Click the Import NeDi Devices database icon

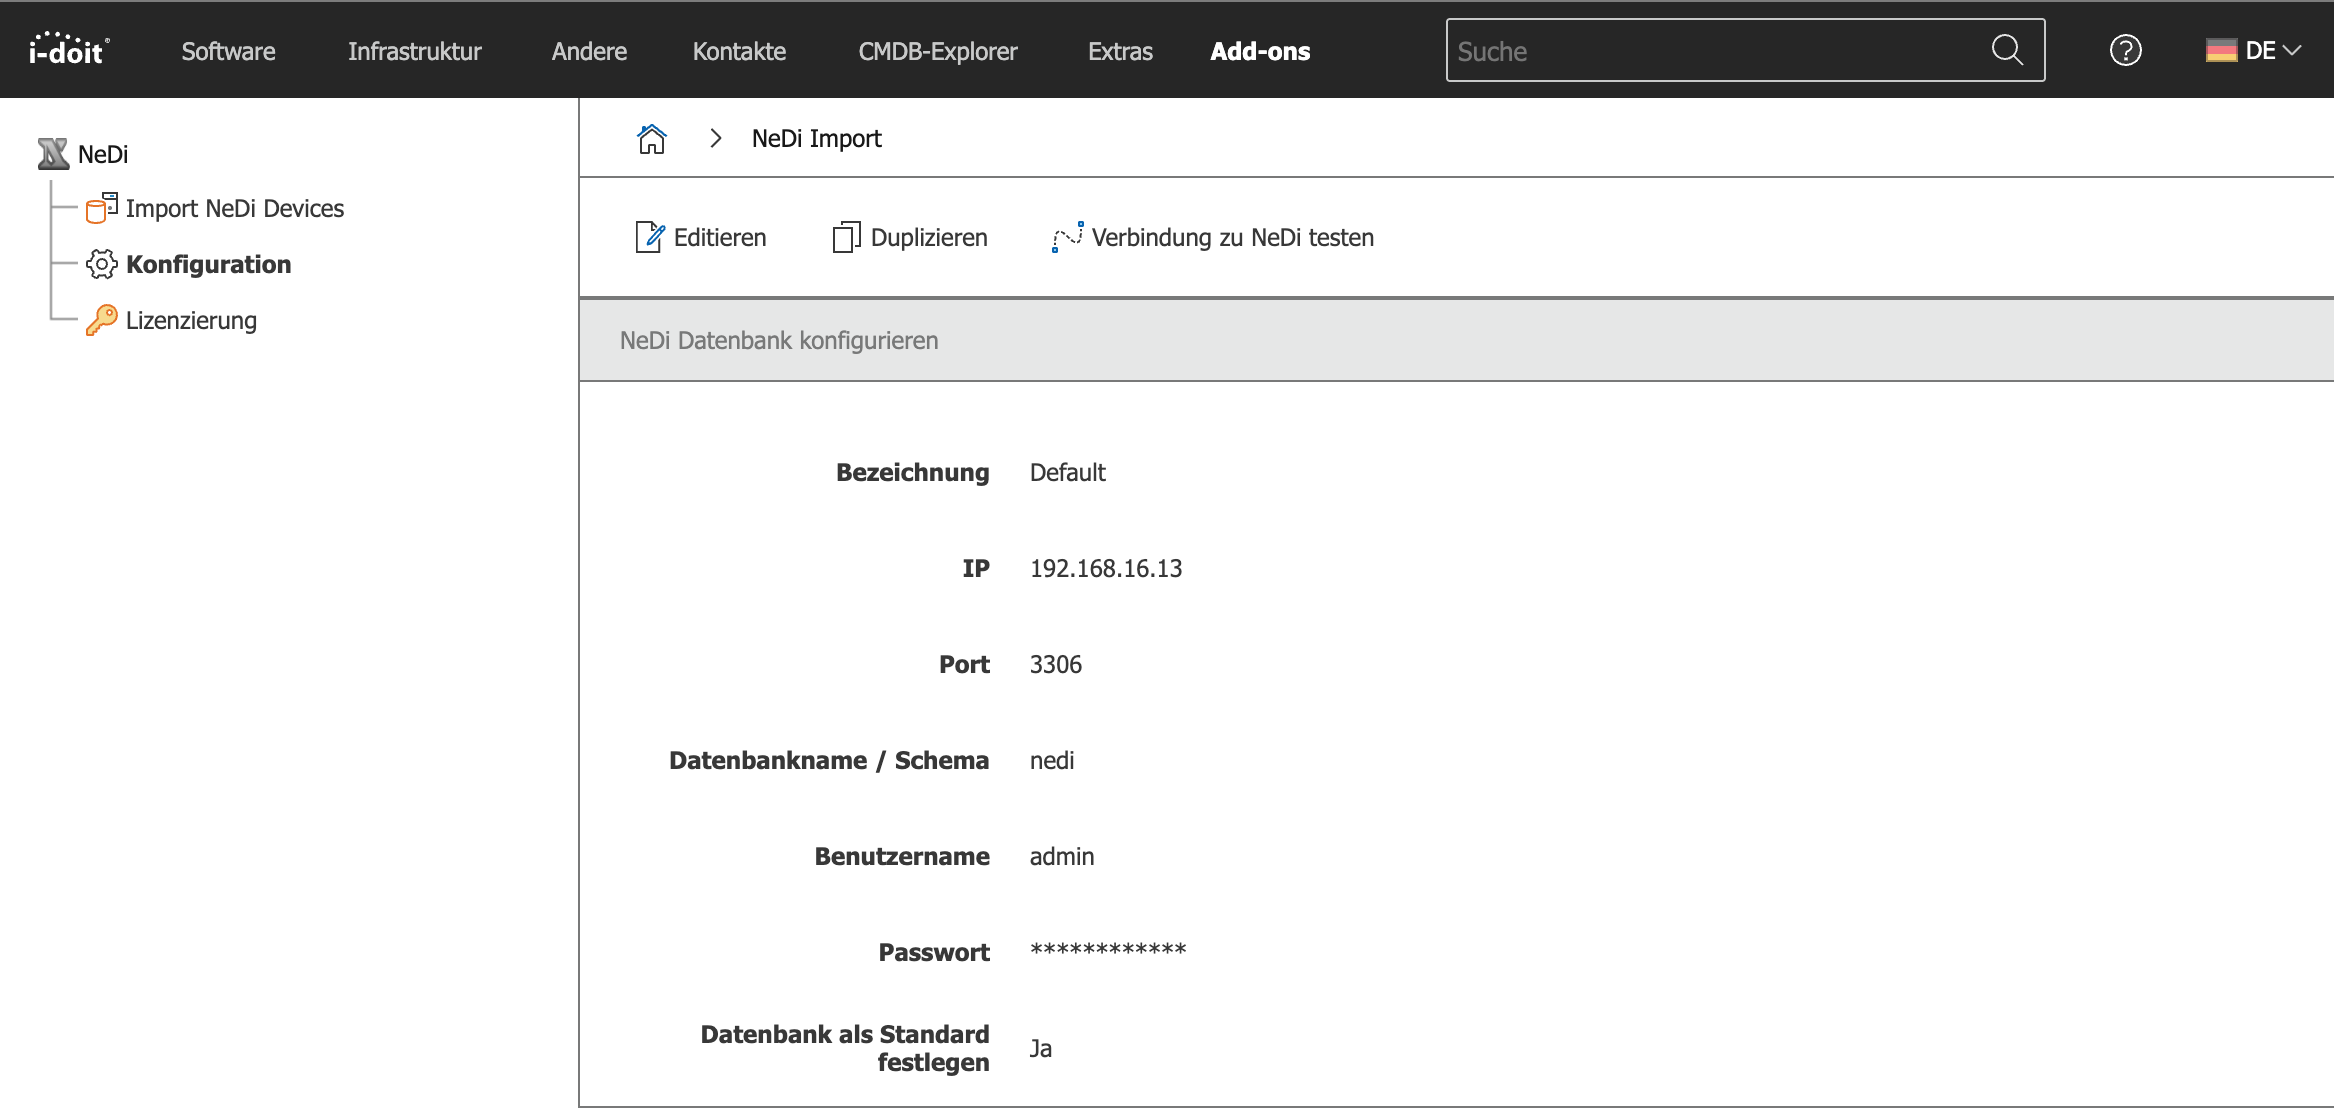pyautogui.click(x=101, y=208)
